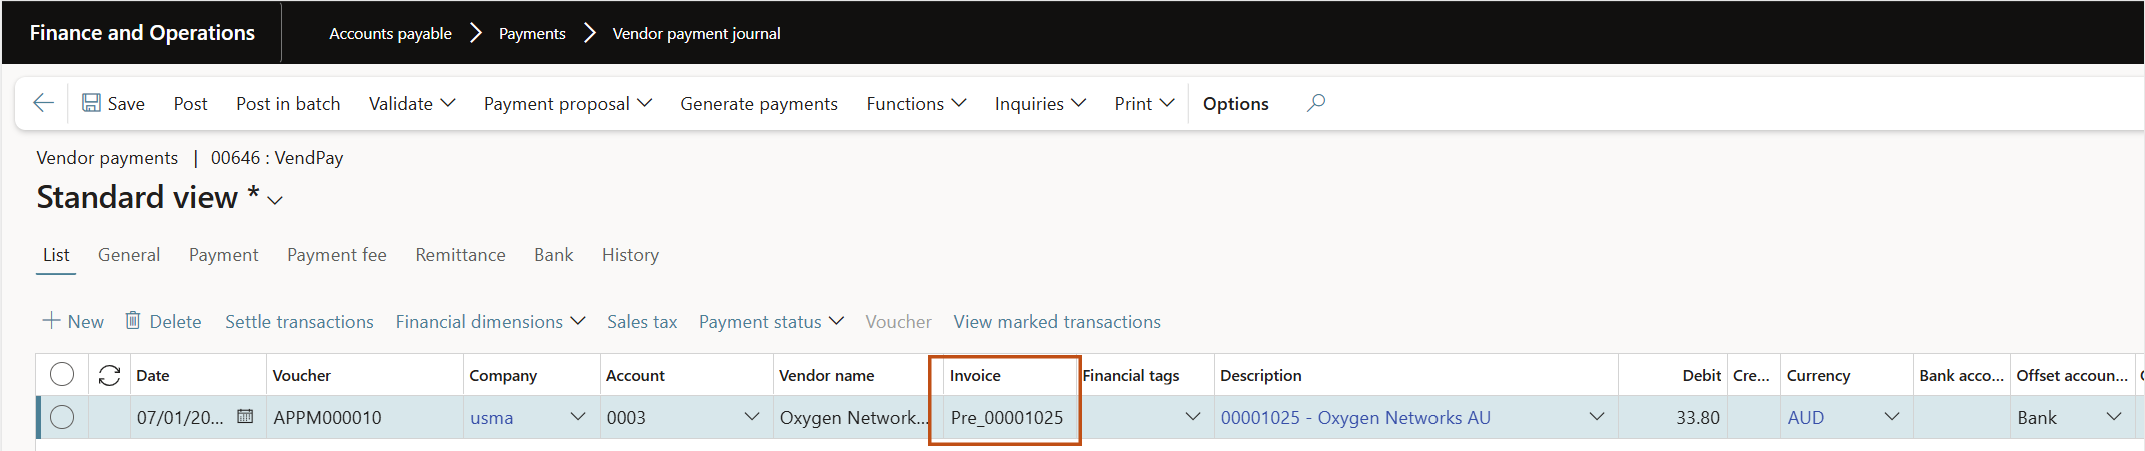Open the Validate menu

pyautogui.click(x=412, y=103)
